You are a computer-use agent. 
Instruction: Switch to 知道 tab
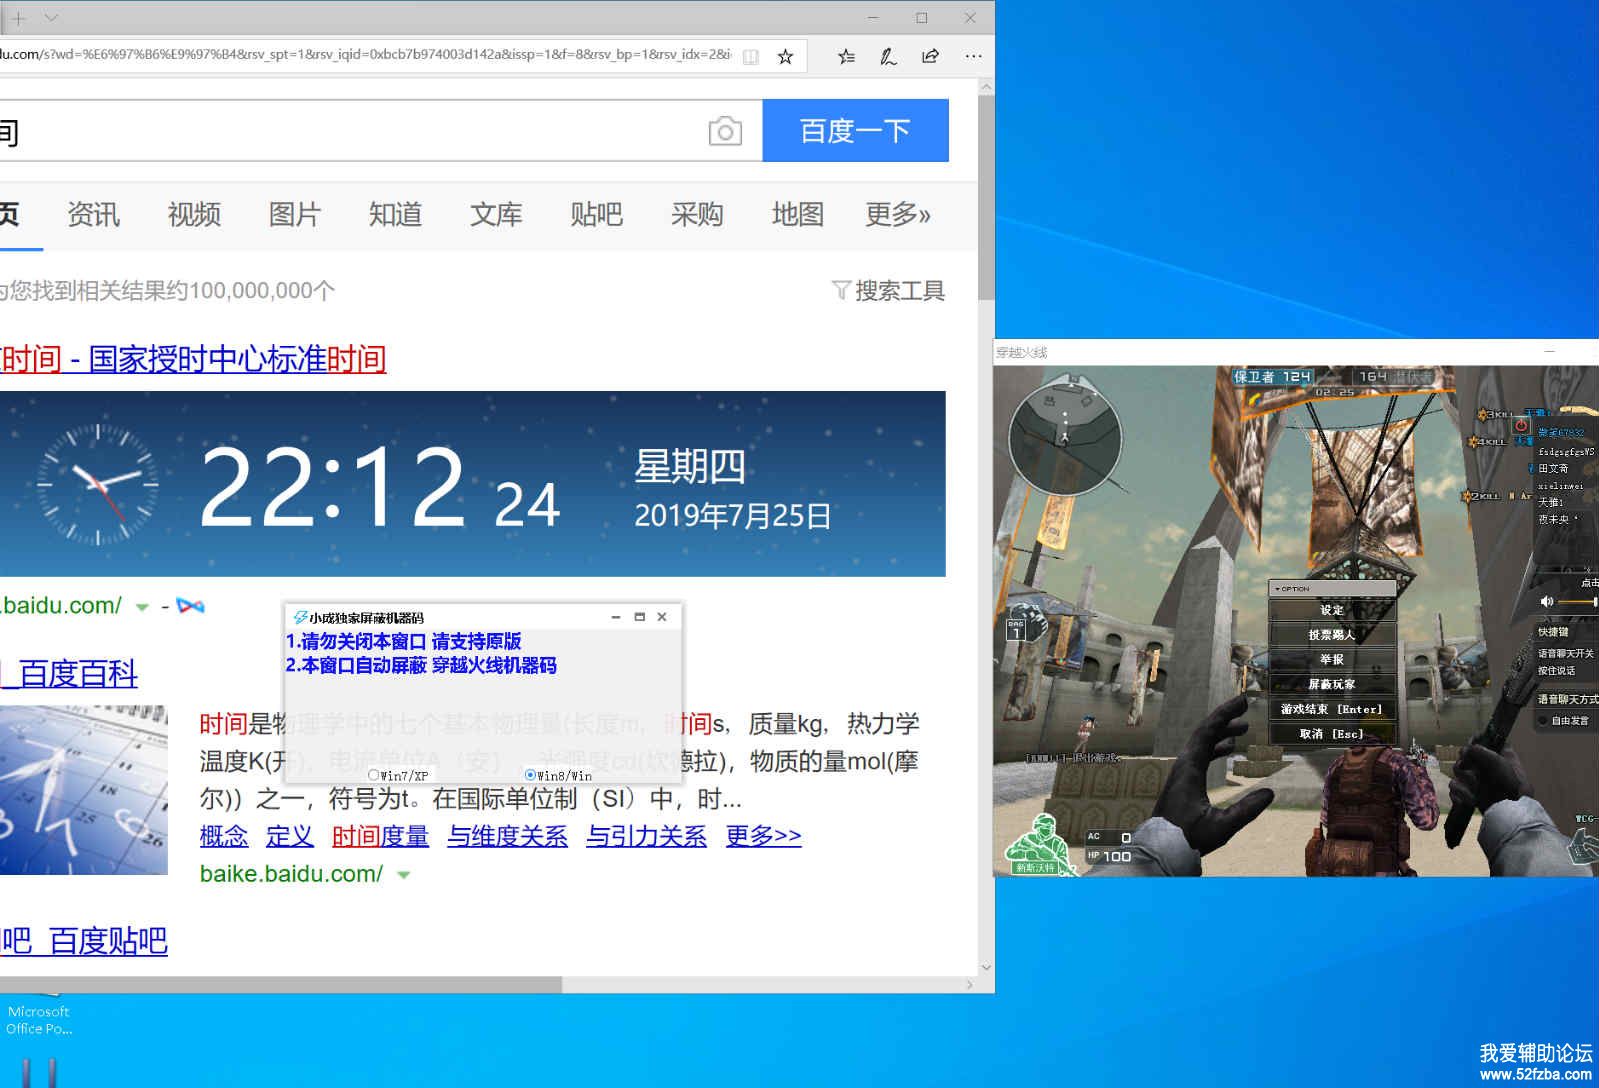click(395, 214)
